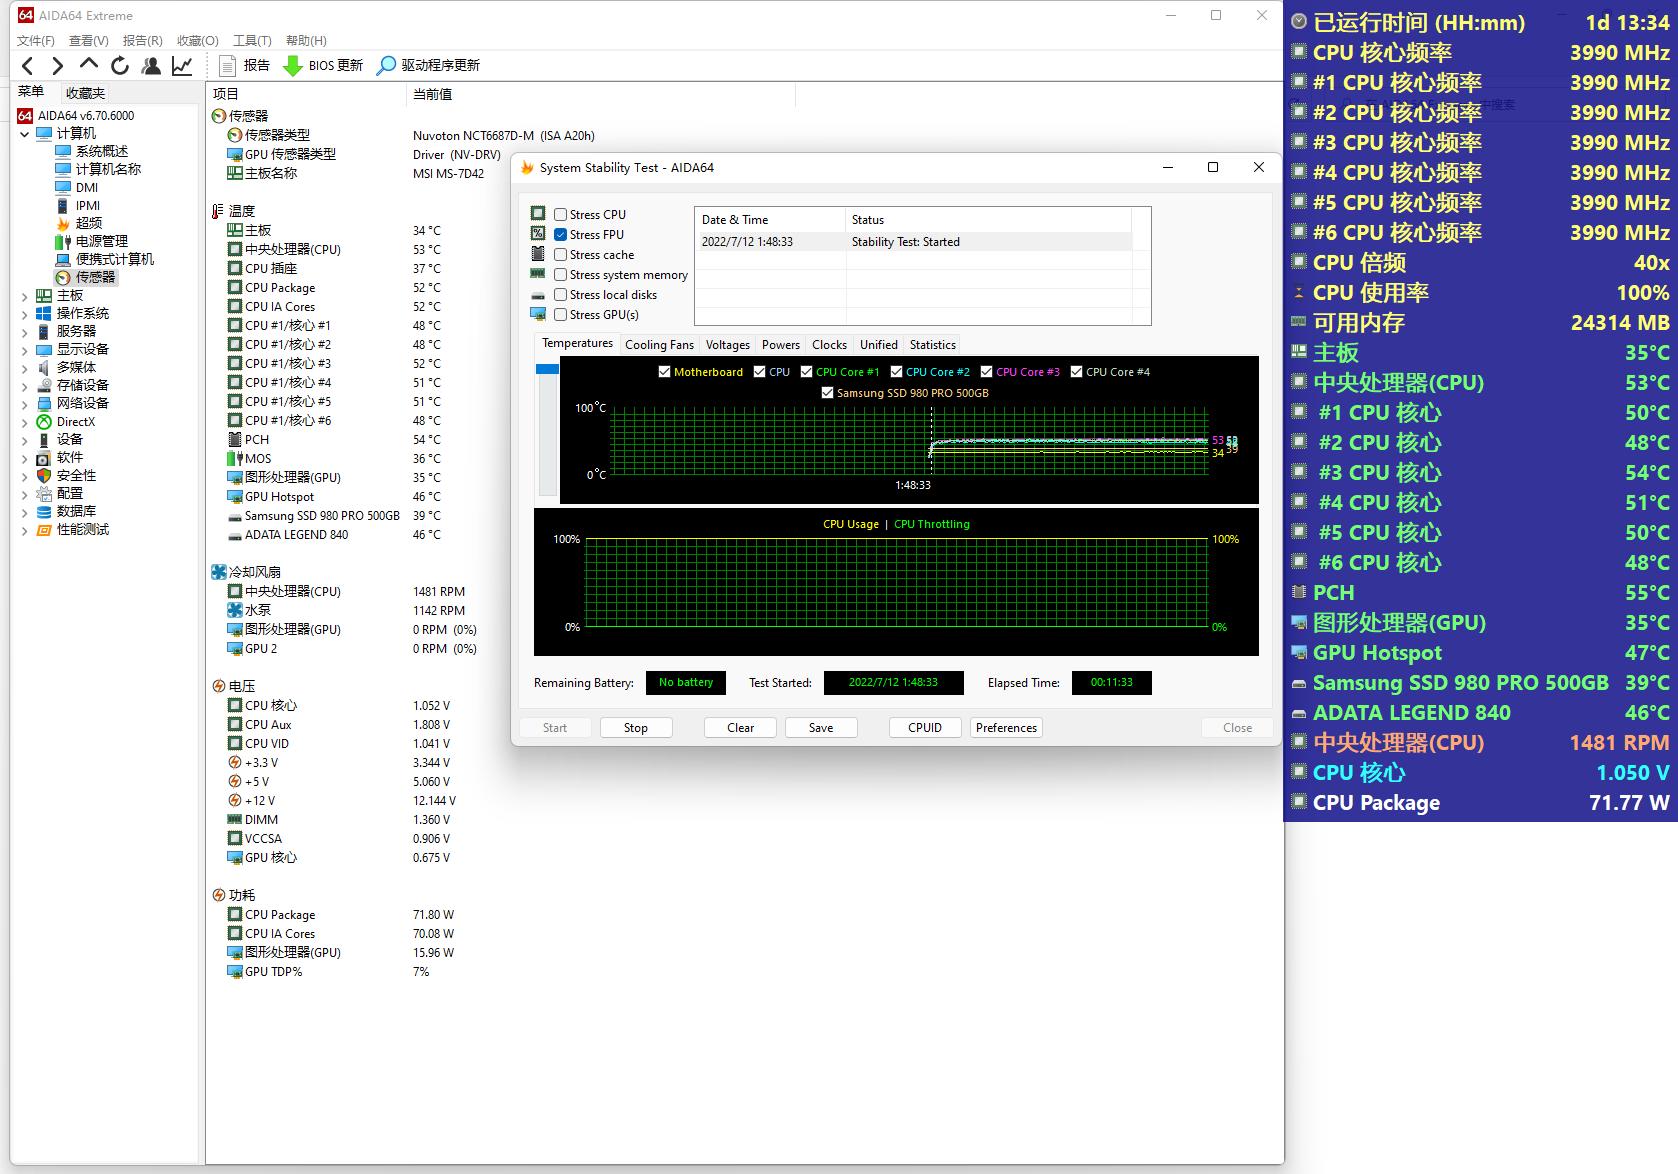Select the 超频 tree item
This screenshot has width=1678, height=1174.
click(89, 223)
